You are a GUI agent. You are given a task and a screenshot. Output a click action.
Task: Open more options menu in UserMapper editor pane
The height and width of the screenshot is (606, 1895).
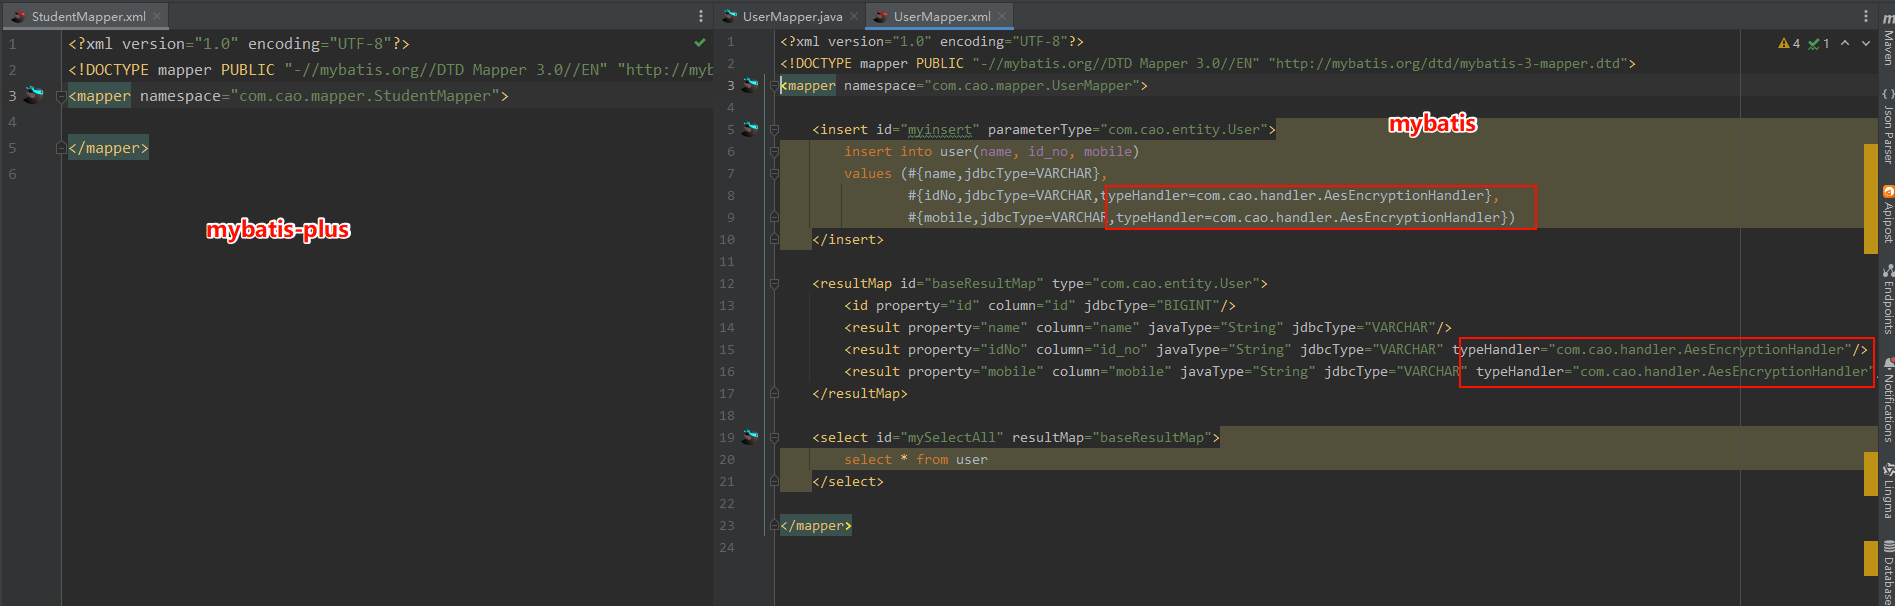click(x=1865, y=16)
